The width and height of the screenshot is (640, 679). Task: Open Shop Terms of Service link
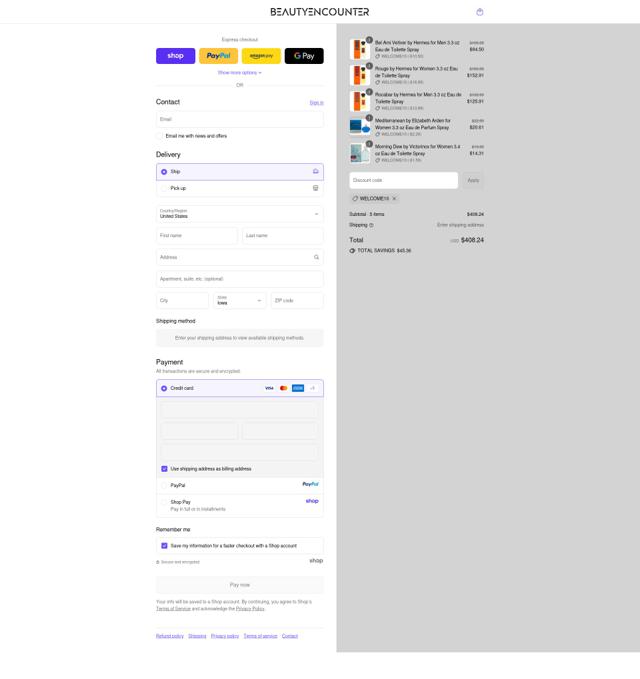click(173, 609)
